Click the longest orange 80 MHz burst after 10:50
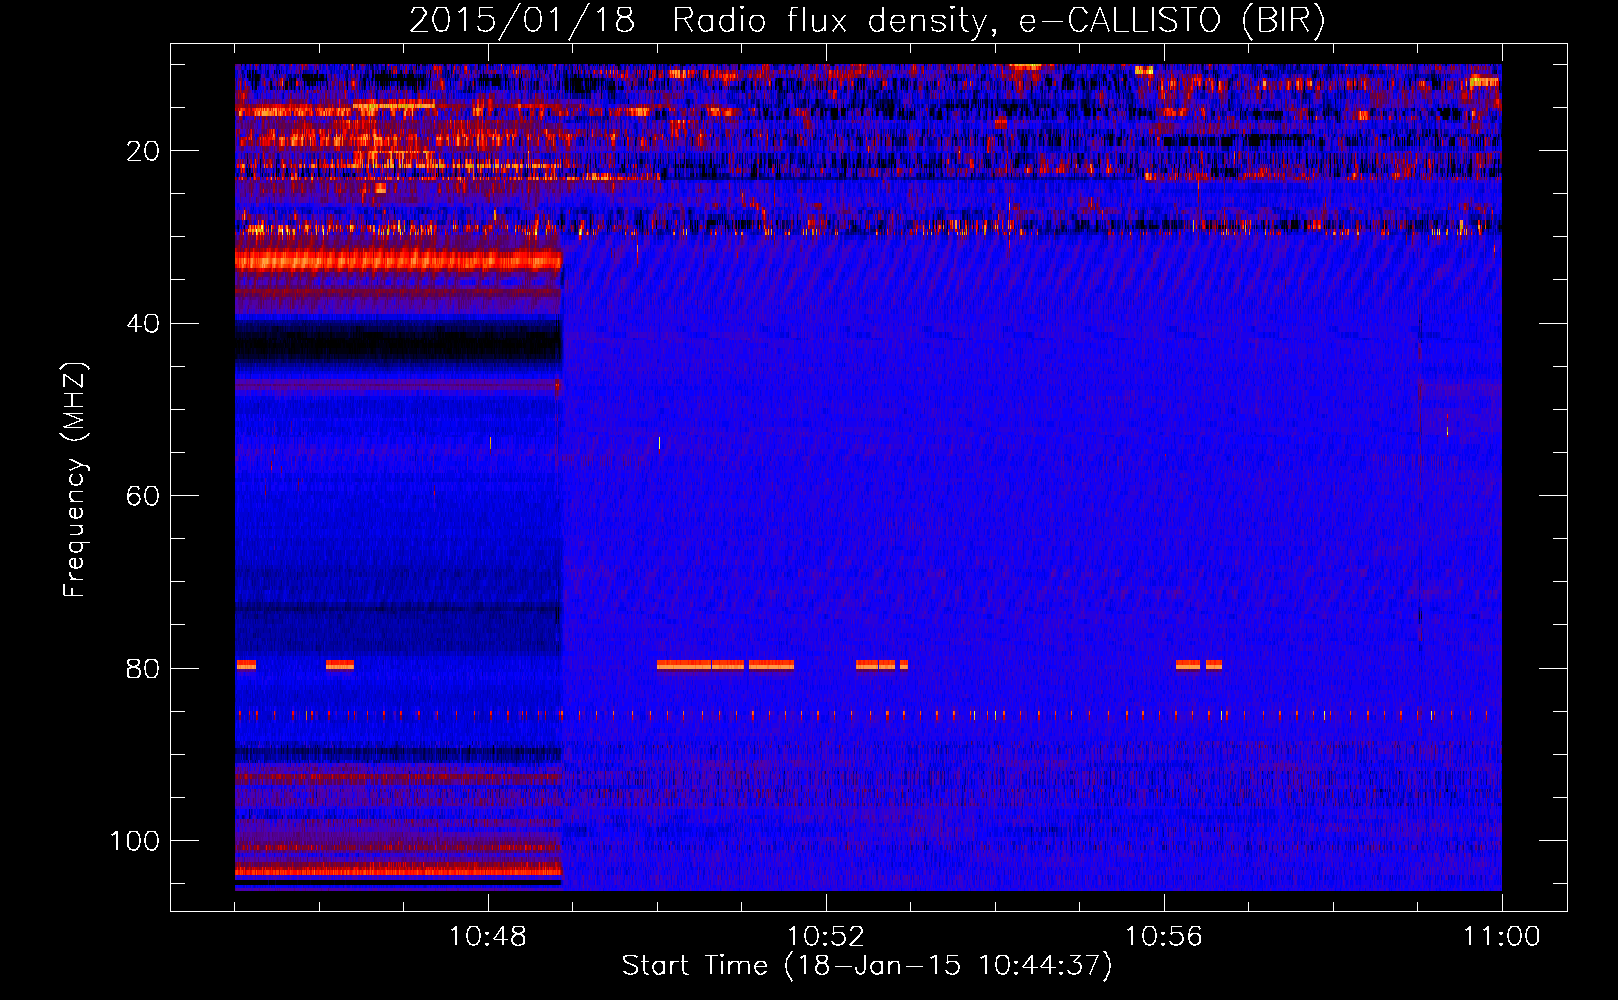The height and width of the screenshot is (1000, 1618). pyautogui.click(x=701, y=664)
